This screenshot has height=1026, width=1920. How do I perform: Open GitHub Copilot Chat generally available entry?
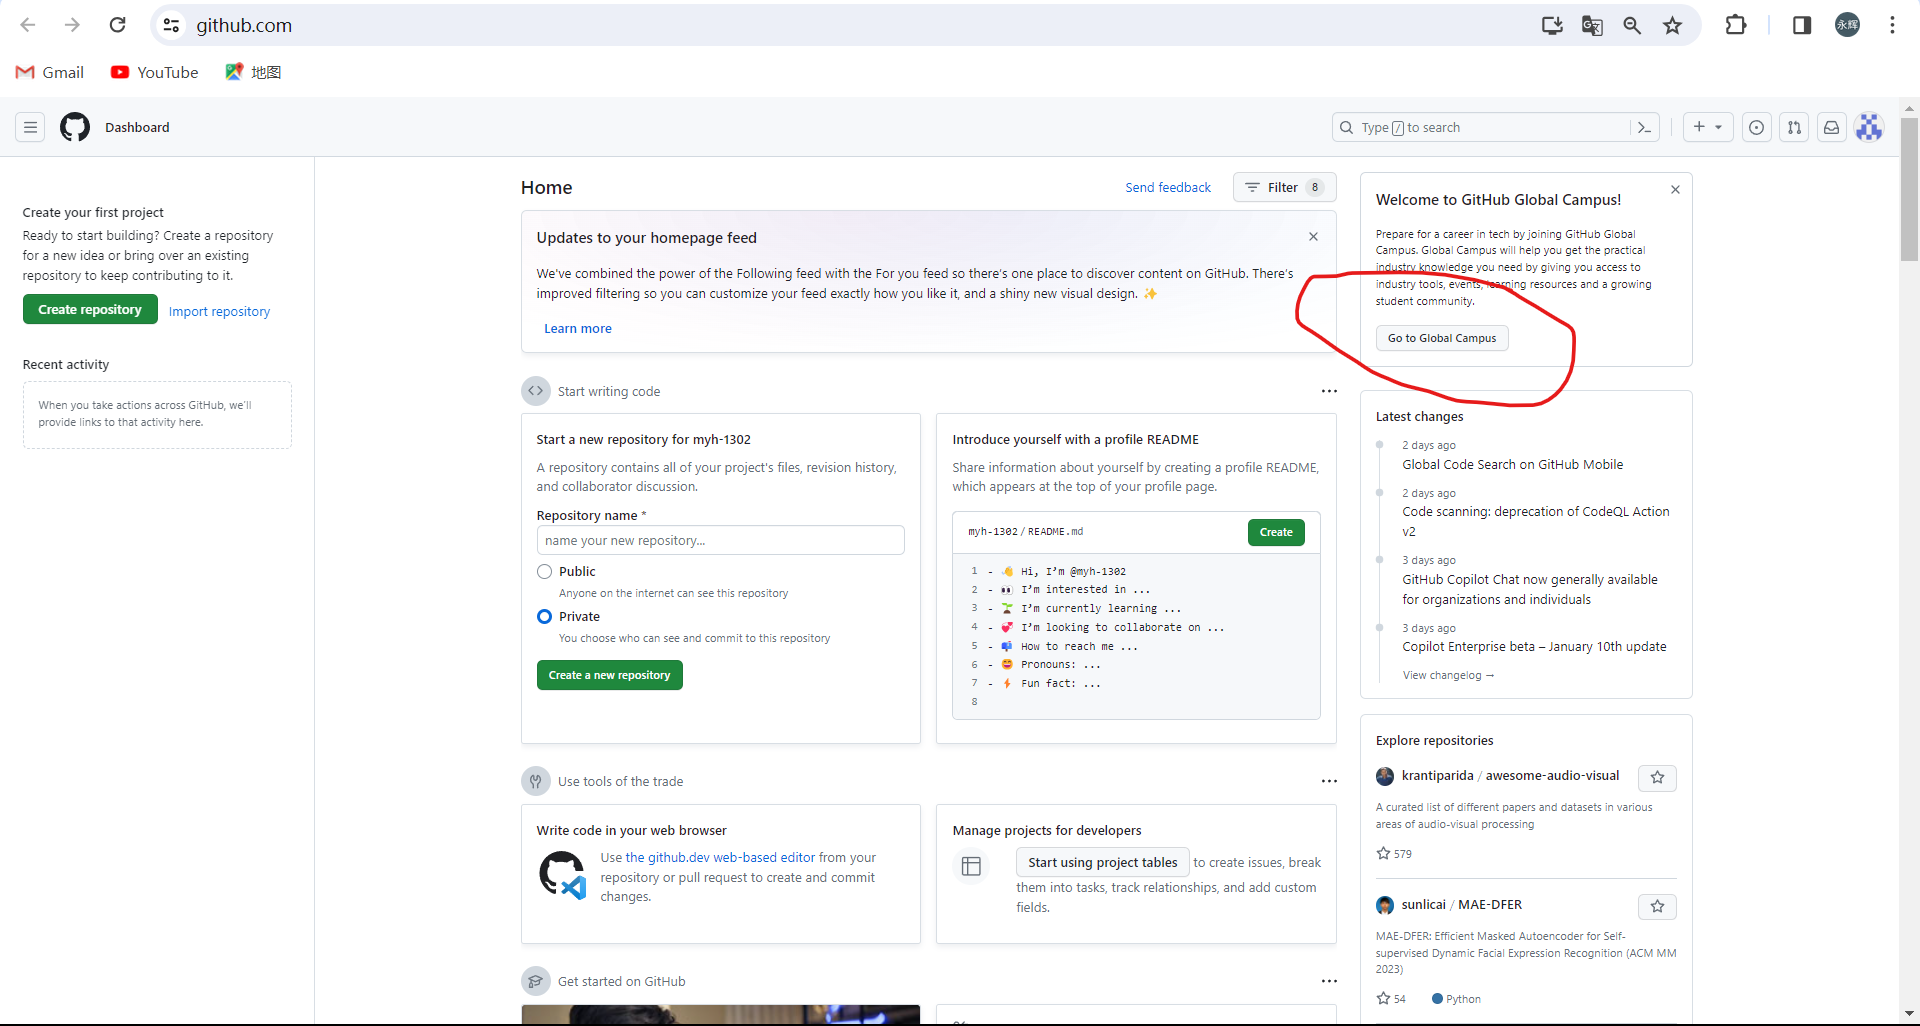click(1529, 589)
